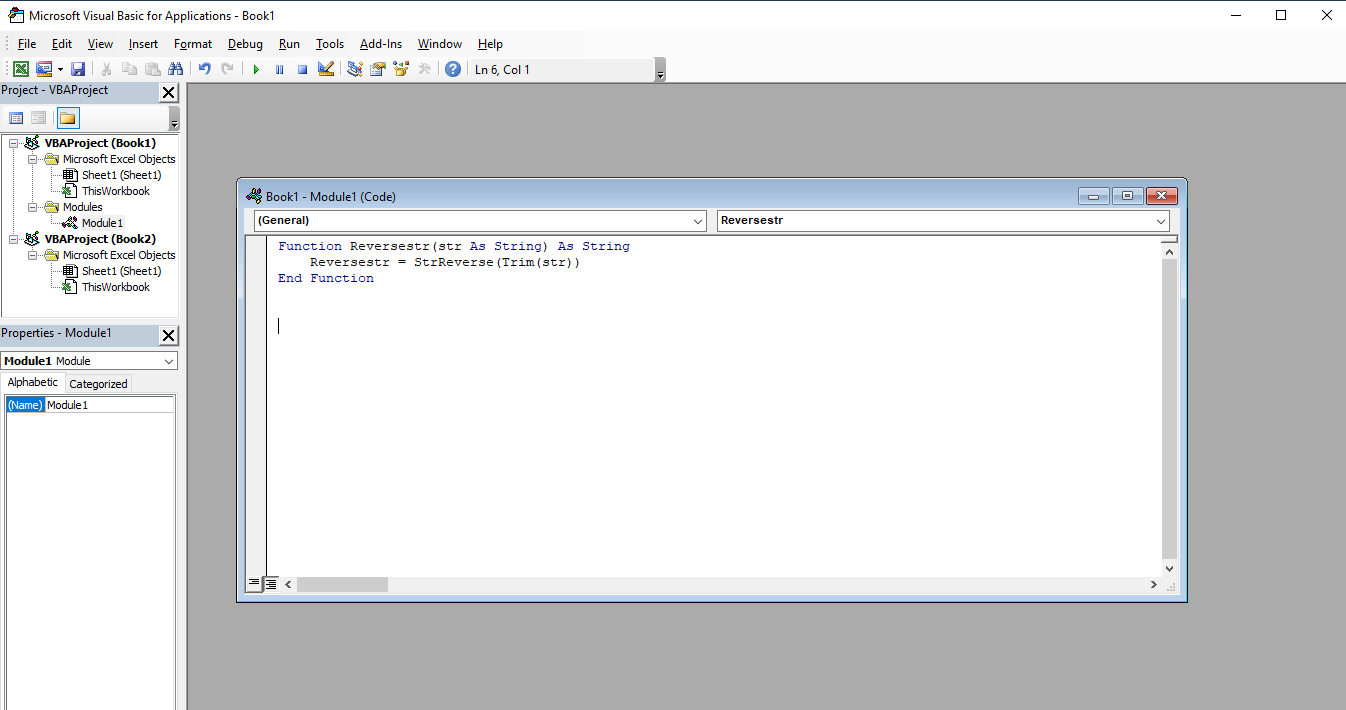
Task: Open the (General) object dropdown
Action: (x=698, y=221)
